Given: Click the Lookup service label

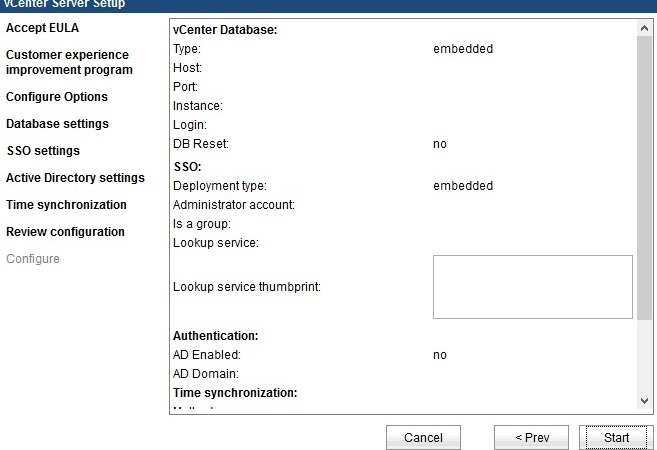Looking at the screenshot, I should 216,243.
